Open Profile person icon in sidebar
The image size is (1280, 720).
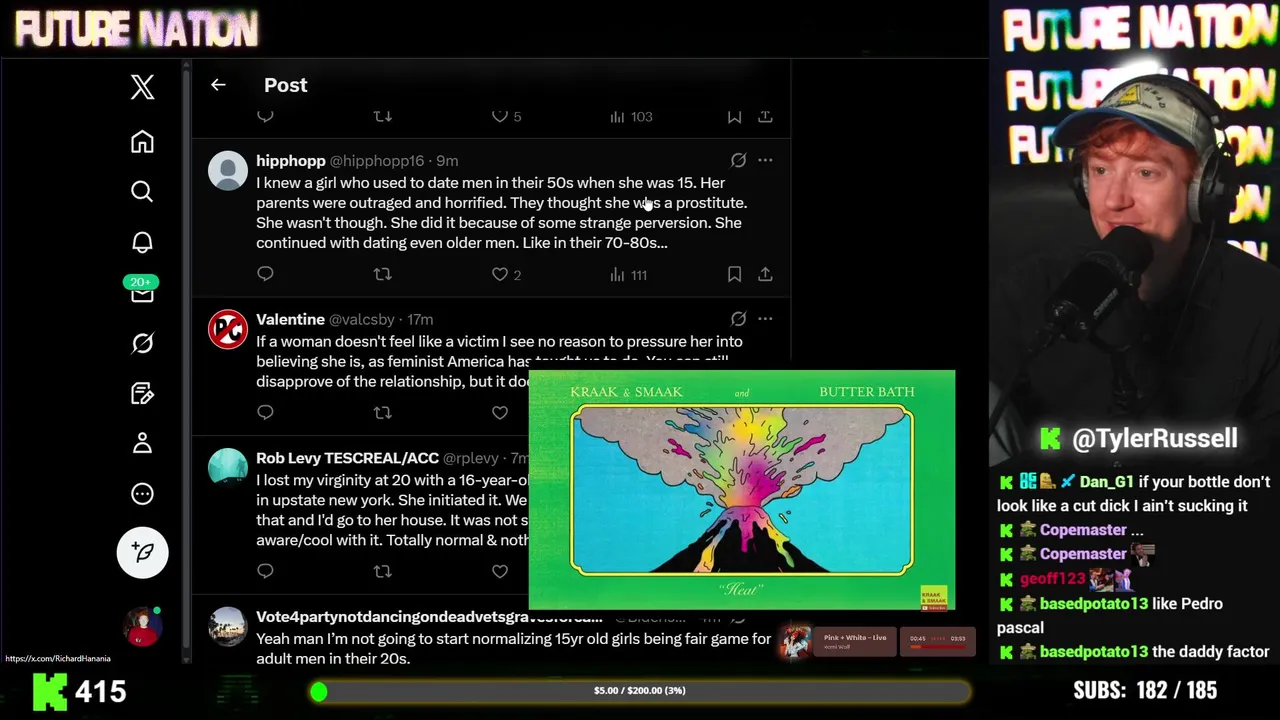[x=142, y=443]
